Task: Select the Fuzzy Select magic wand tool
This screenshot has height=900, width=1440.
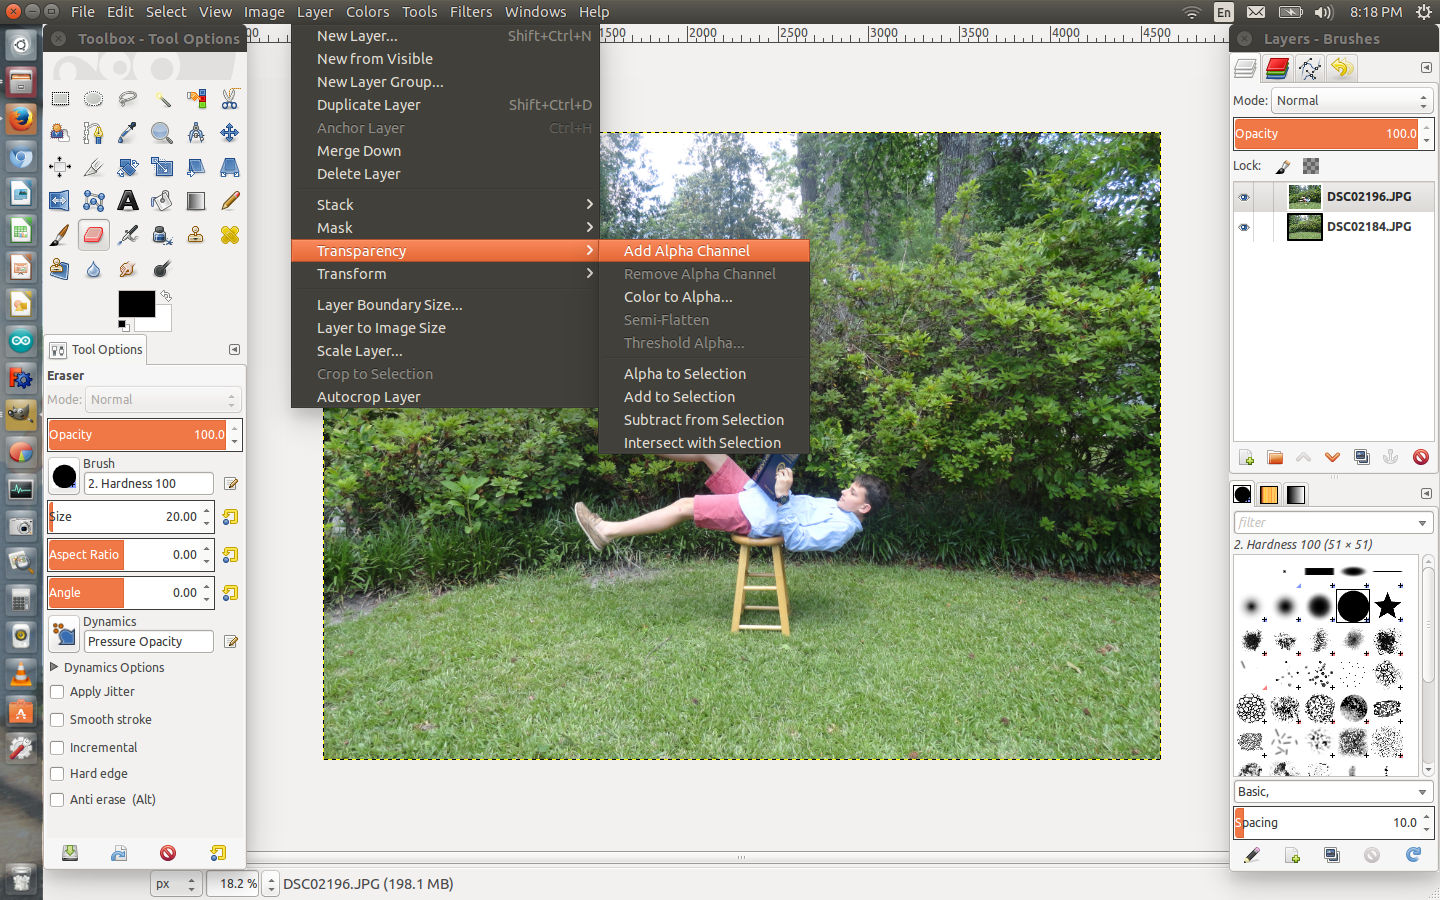Action: click(x=162, y=99)
